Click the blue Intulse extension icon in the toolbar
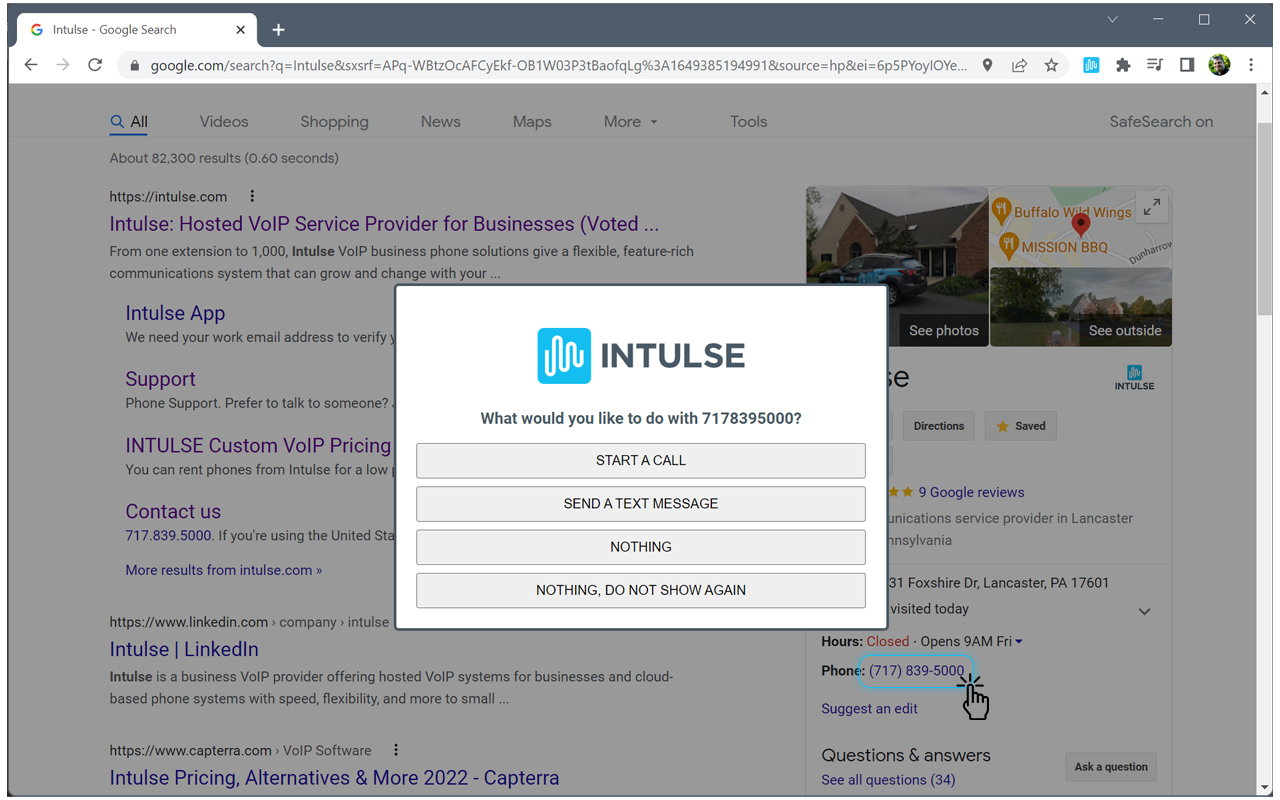The image size is (1280, 800). (1091, 64)
